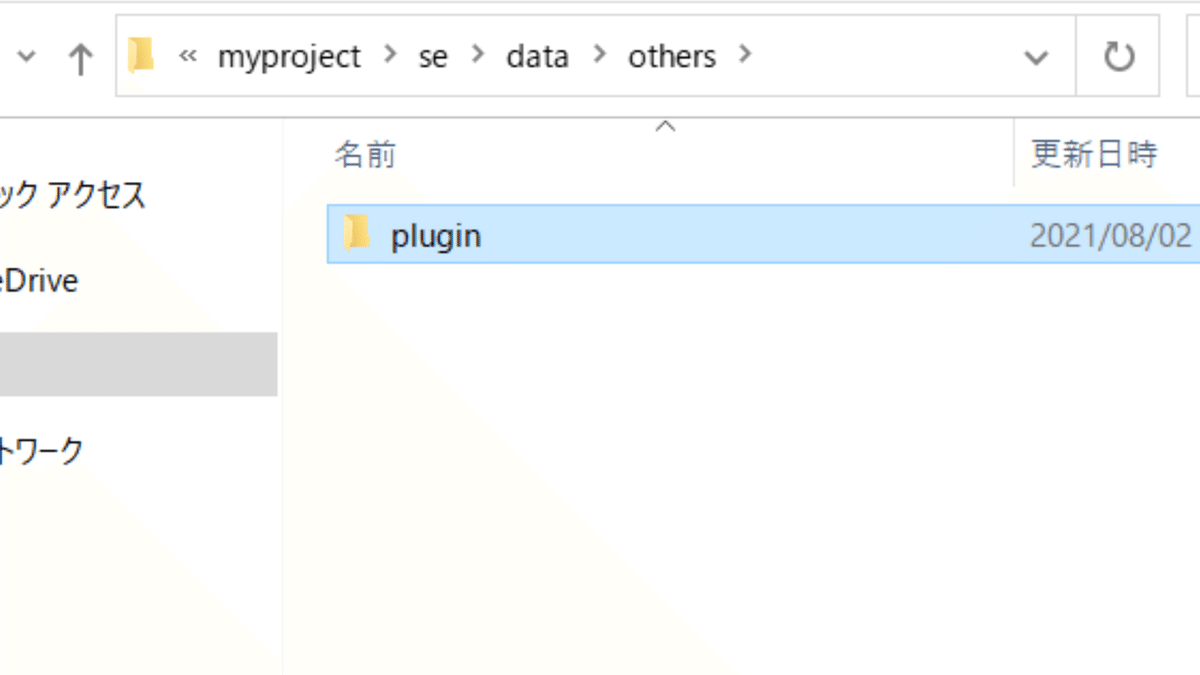This screenshot has height=675, width=1200.
Task: Click the Up one level arrow
Action: click(x=80, y=58)
